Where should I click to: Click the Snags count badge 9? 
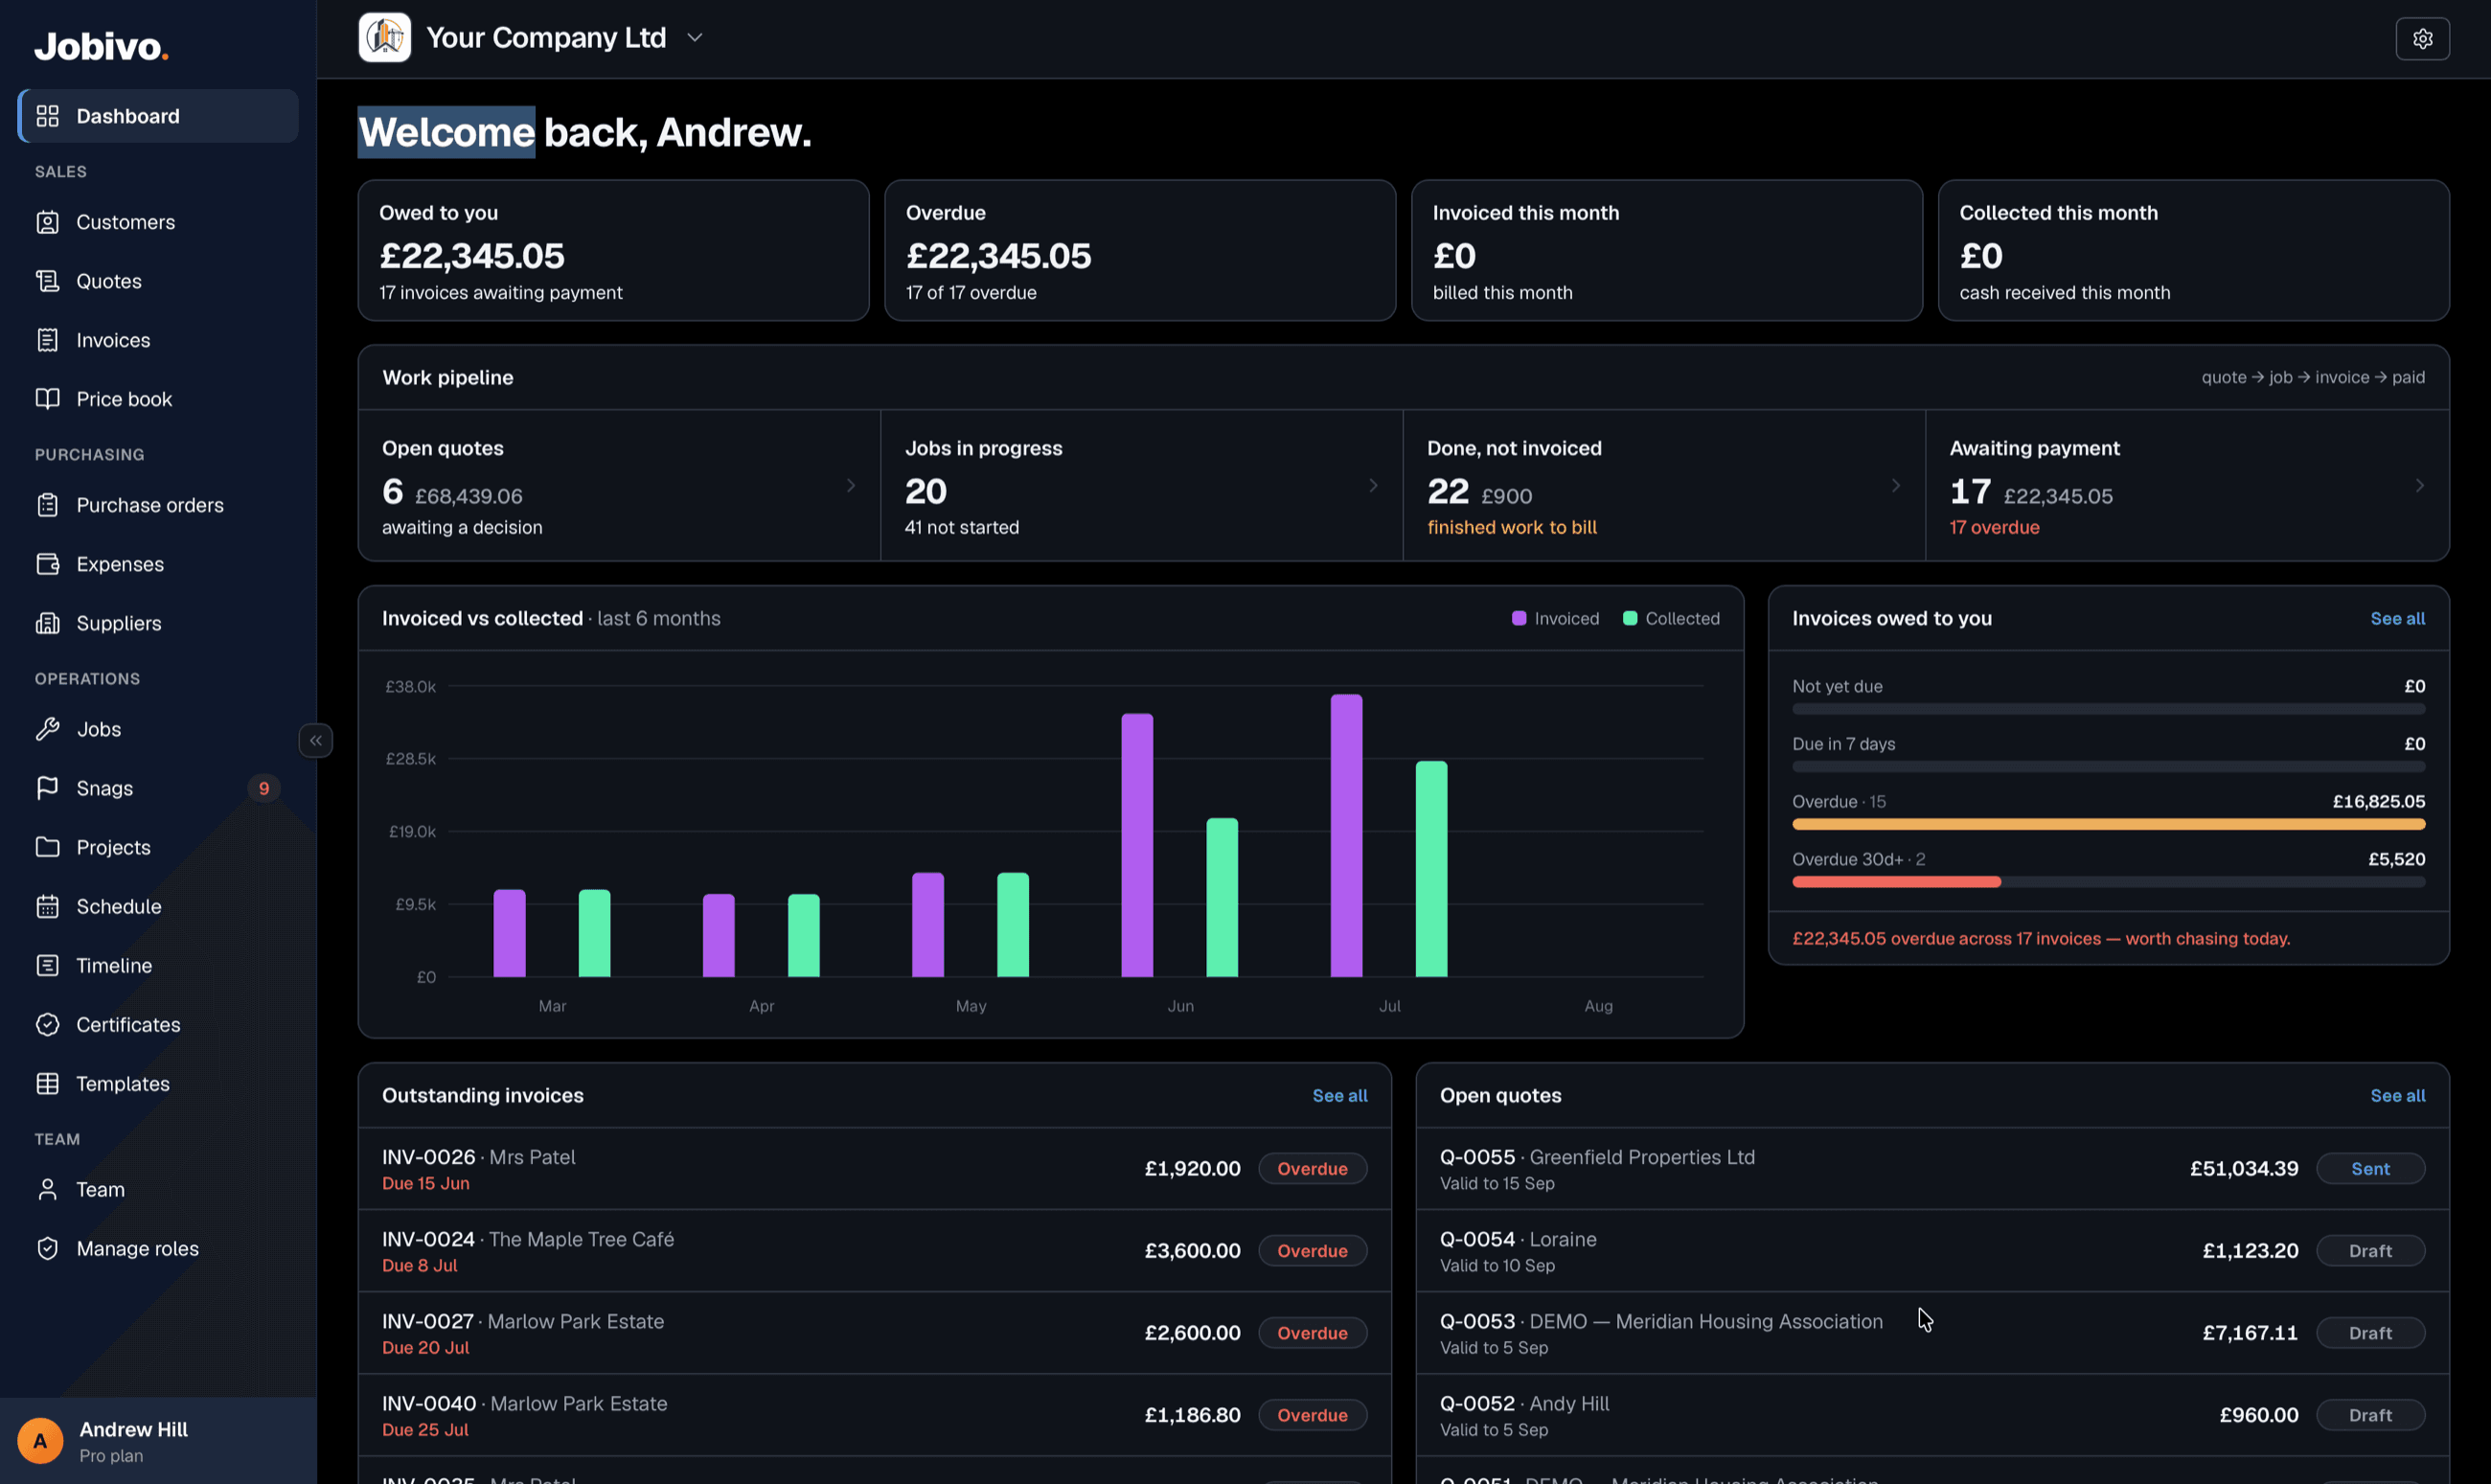pos(264,788)
